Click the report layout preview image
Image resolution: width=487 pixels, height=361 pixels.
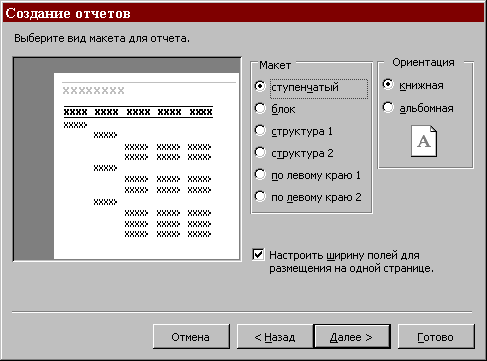coord(127,159)
